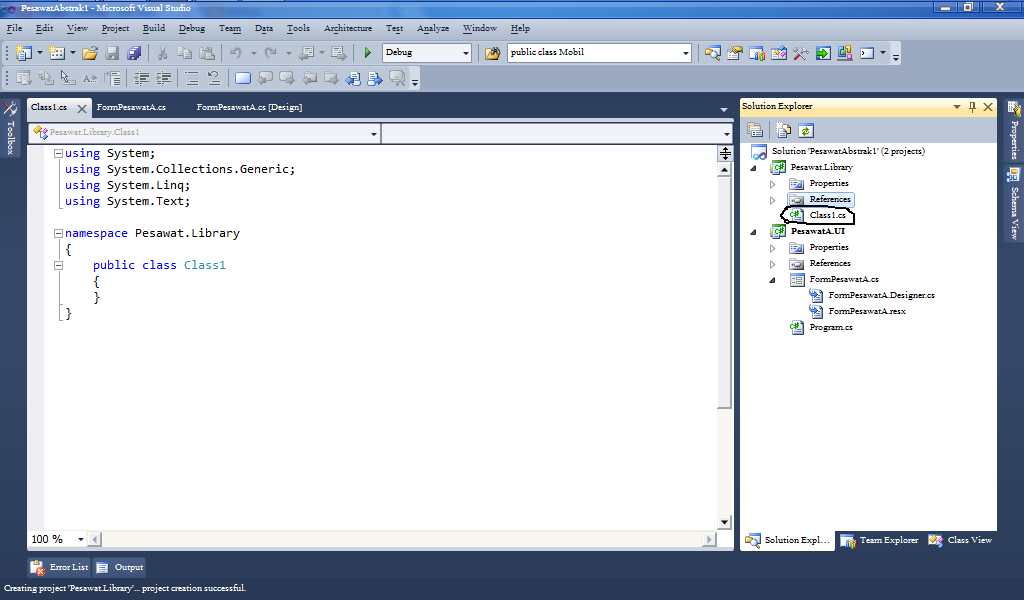Collapse the Pesawat.Library project node
Image resolution: width=1024 pixels, height=600 pixels.
[754, 168]
